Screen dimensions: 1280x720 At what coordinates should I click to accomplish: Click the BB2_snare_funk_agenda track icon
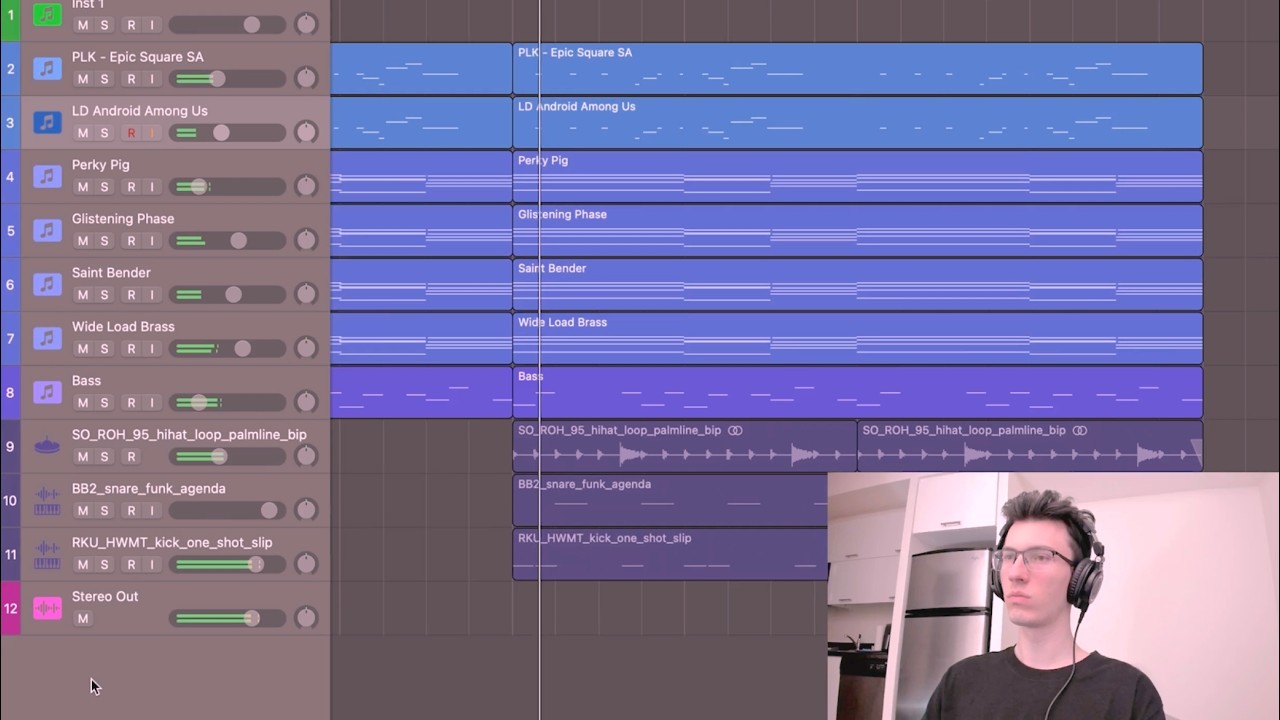click(x=47, y=501)
